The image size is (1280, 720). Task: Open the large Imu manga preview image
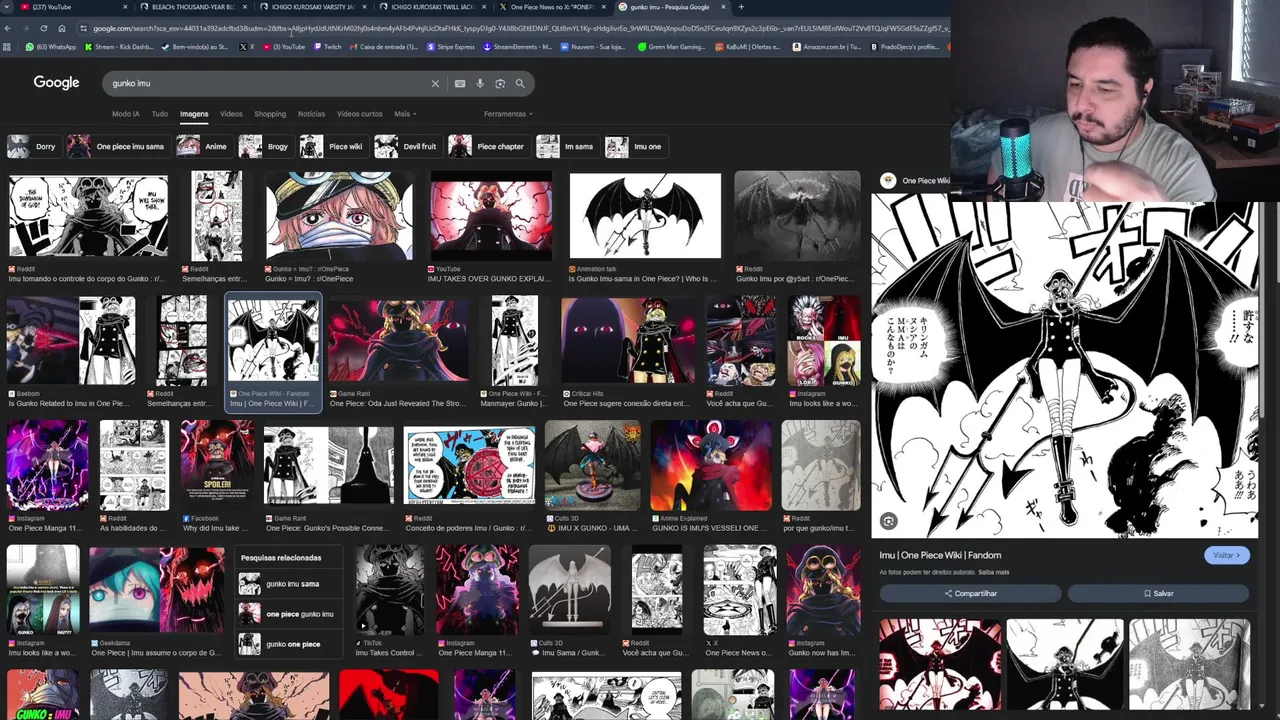tap(1065, 366)
